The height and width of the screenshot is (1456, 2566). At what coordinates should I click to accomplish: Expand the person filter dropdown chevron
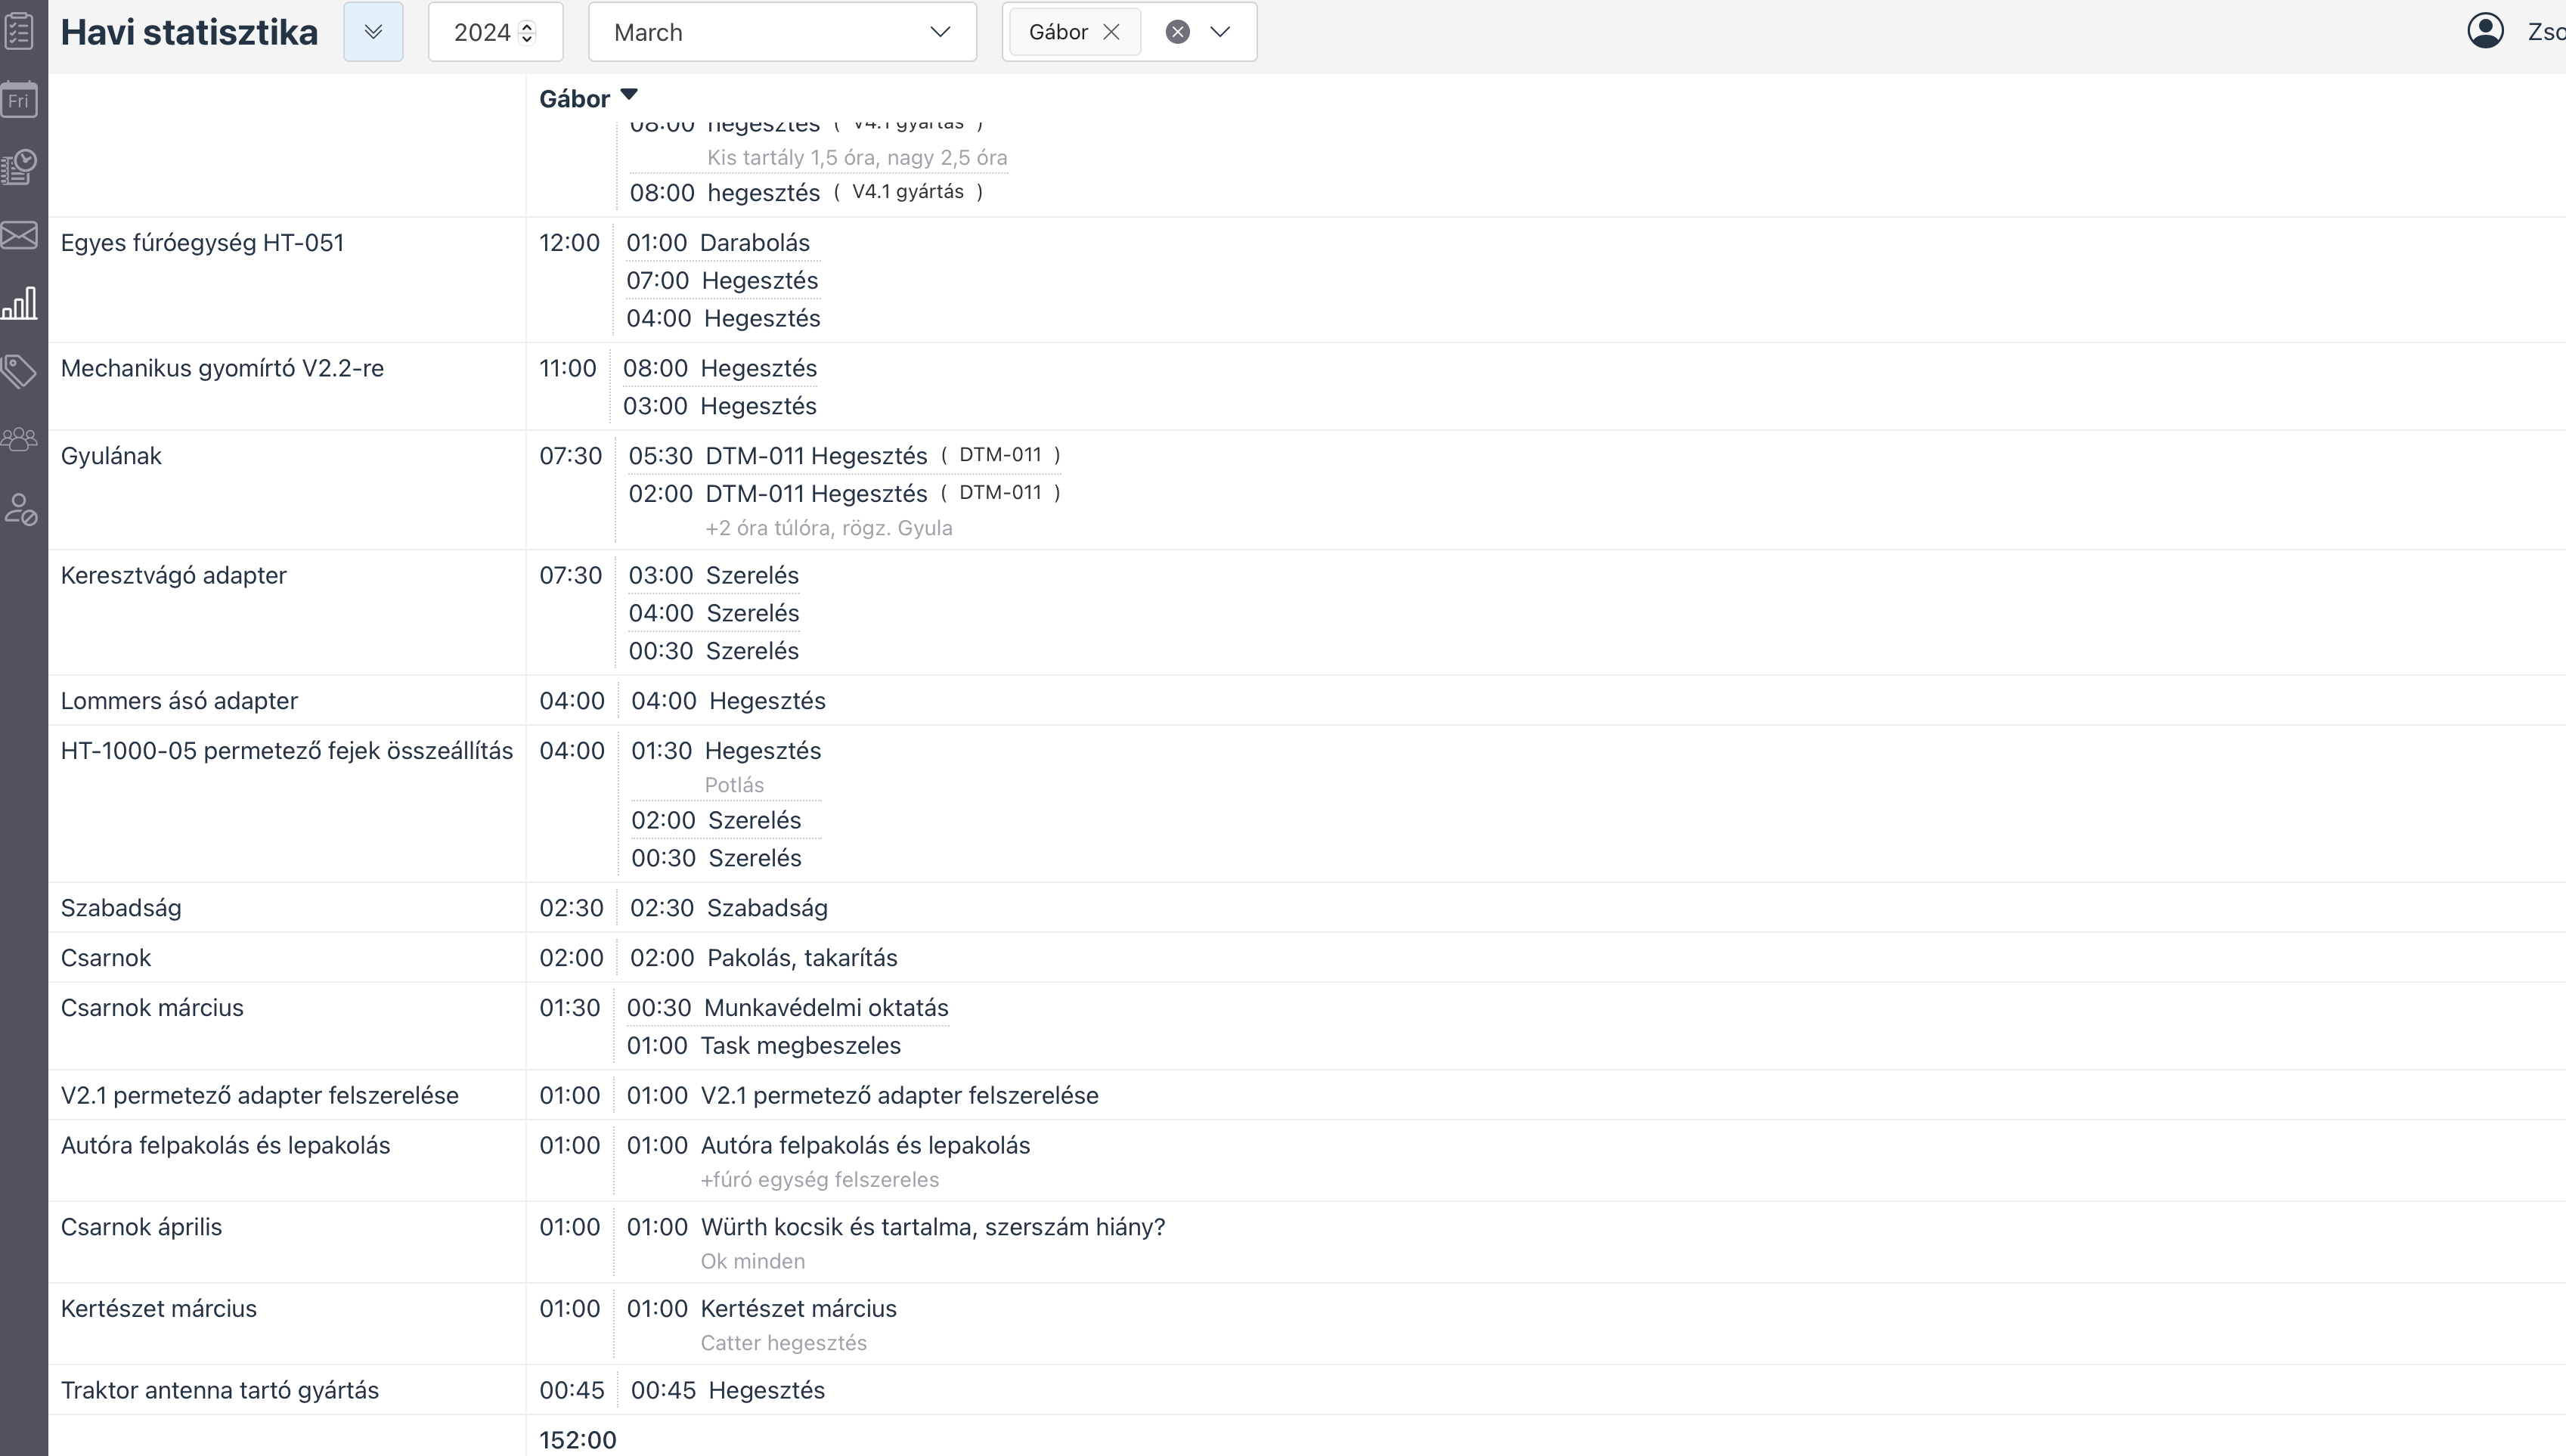(1220, 32)
